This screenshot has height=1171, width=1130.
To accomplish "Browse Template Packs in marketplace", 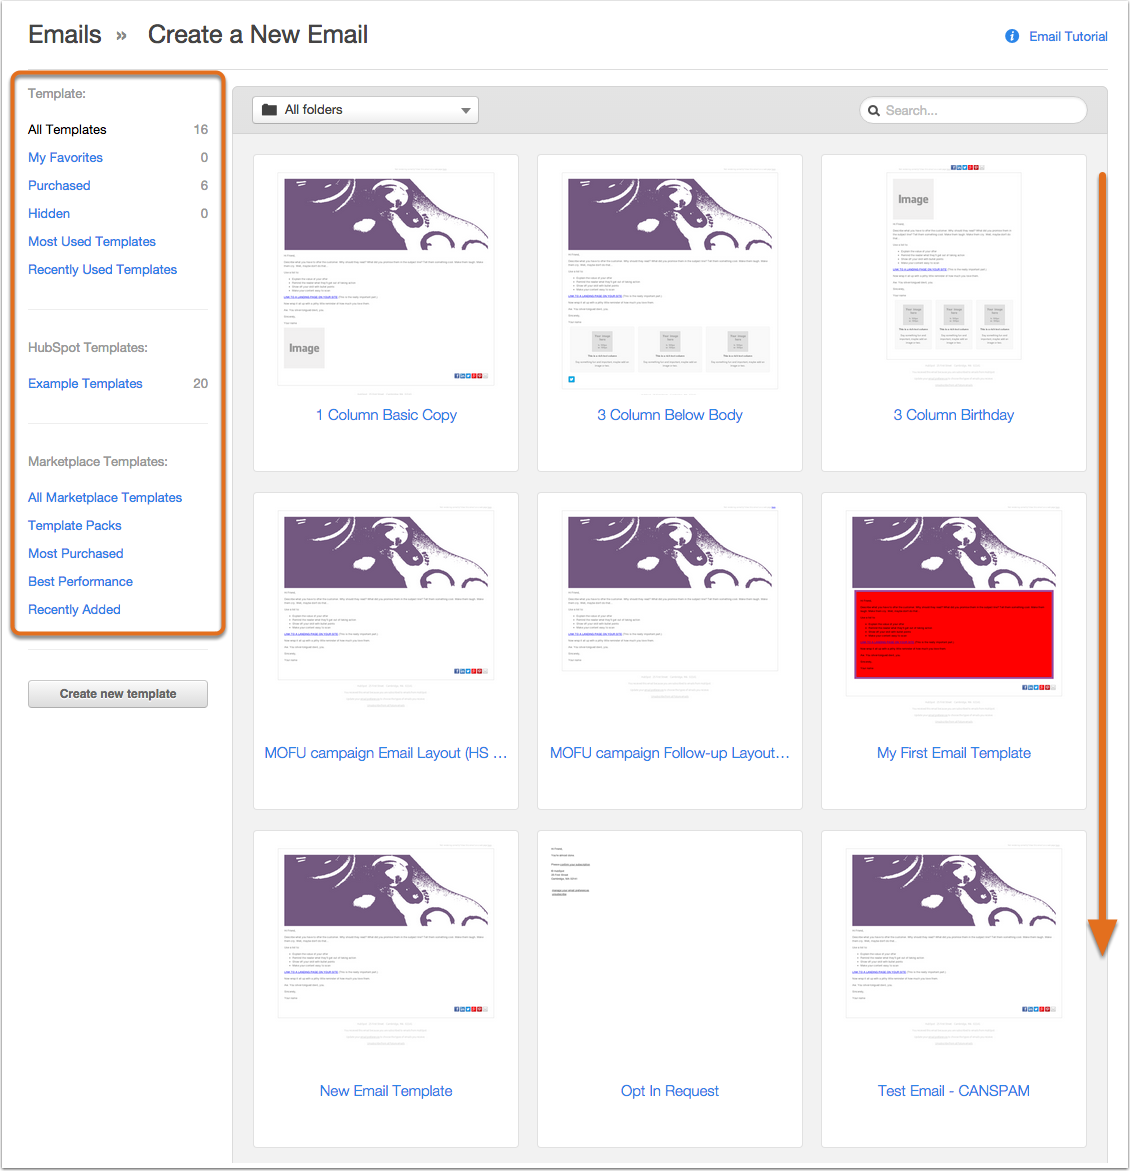I will click(x=75, y=526).
